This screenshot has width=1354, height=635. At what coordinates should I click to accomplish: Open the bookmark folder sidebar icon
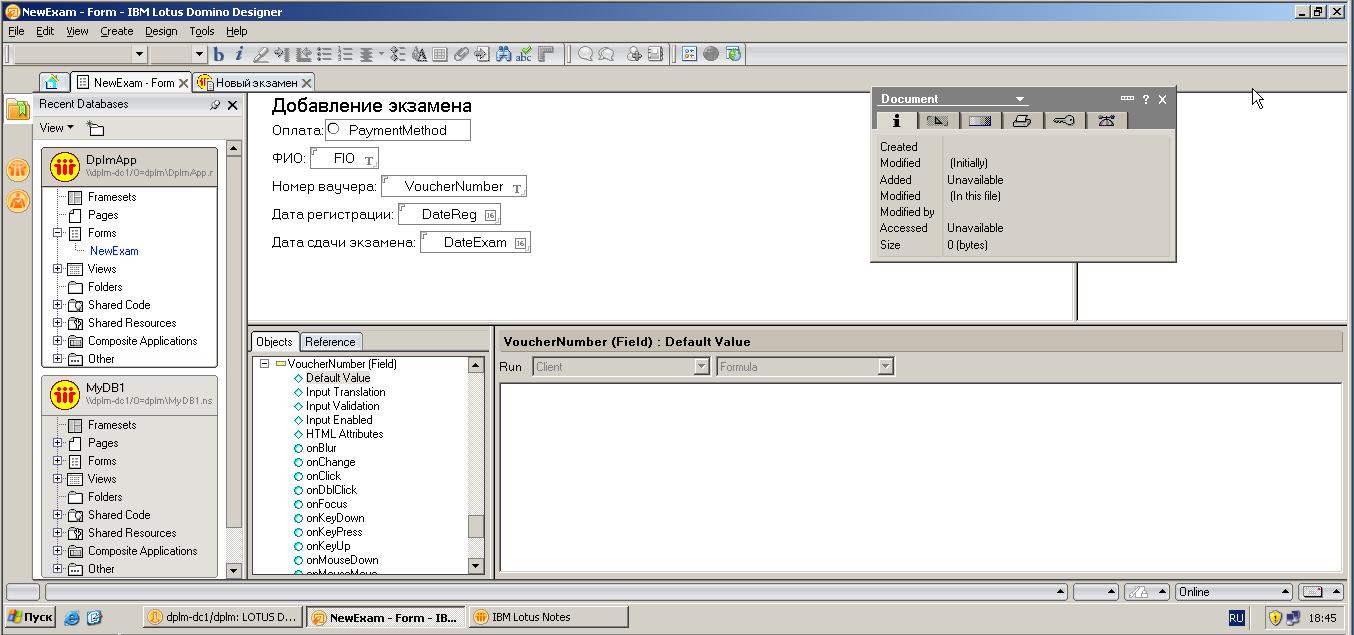pyautogui.click(x=18, y=109)
